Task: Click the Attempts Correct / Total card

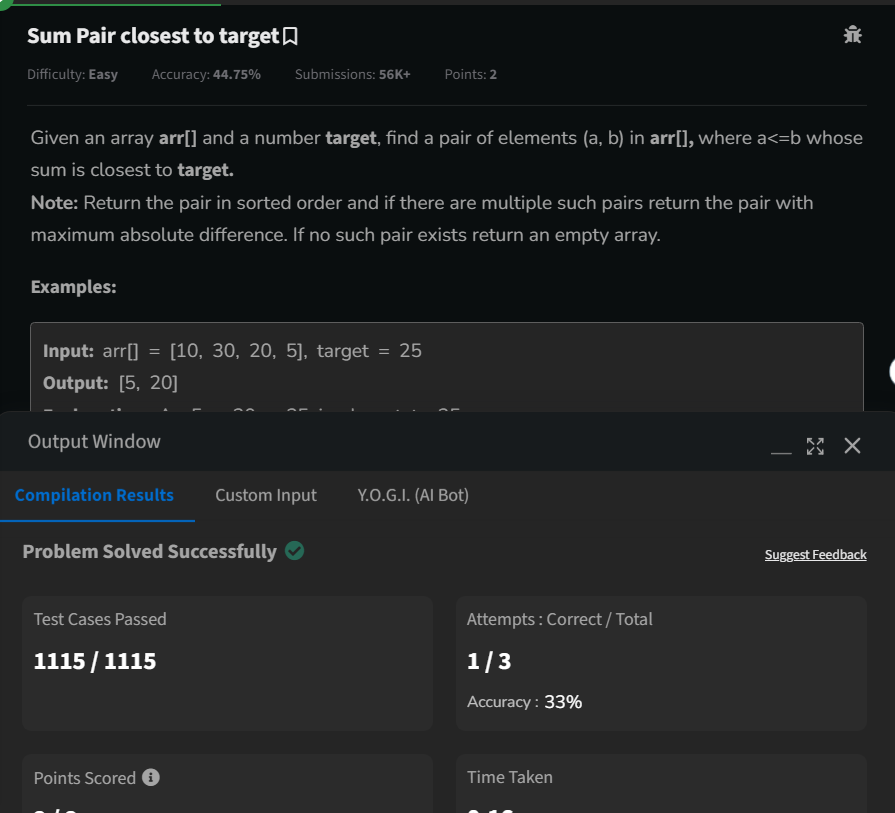Action: tap(661, 650)
